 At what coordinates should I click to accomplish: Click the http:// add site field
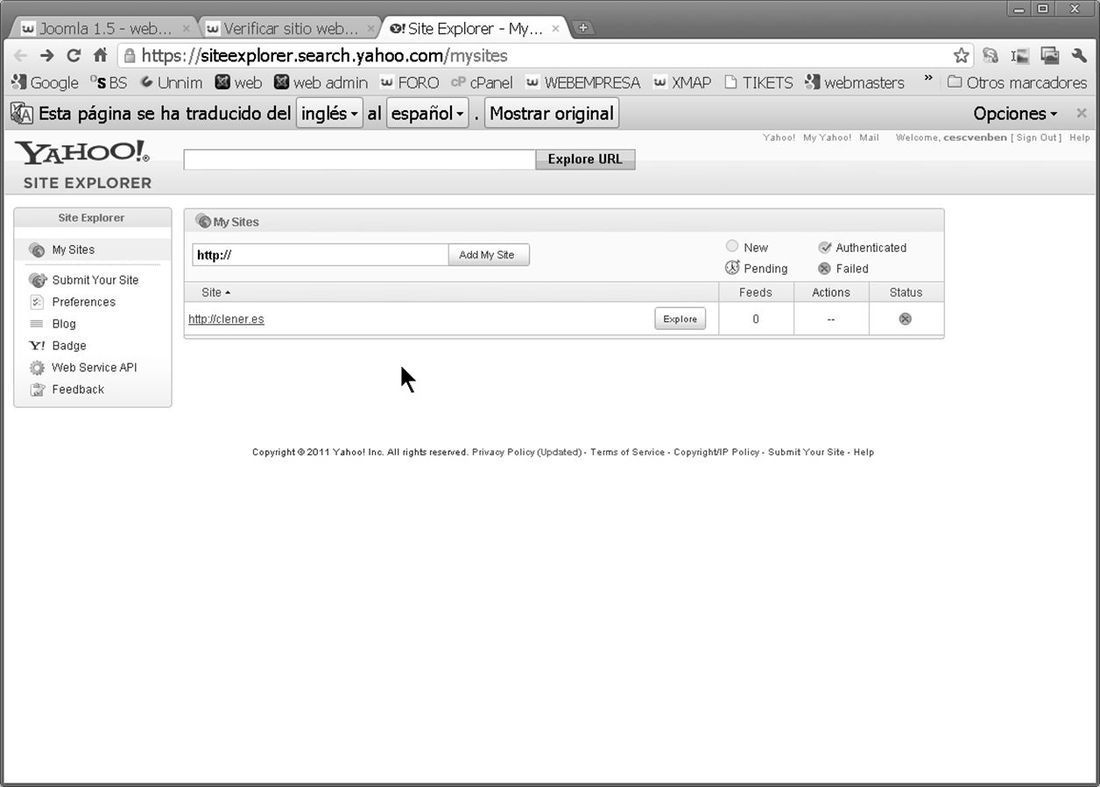[x=320, y=255]
